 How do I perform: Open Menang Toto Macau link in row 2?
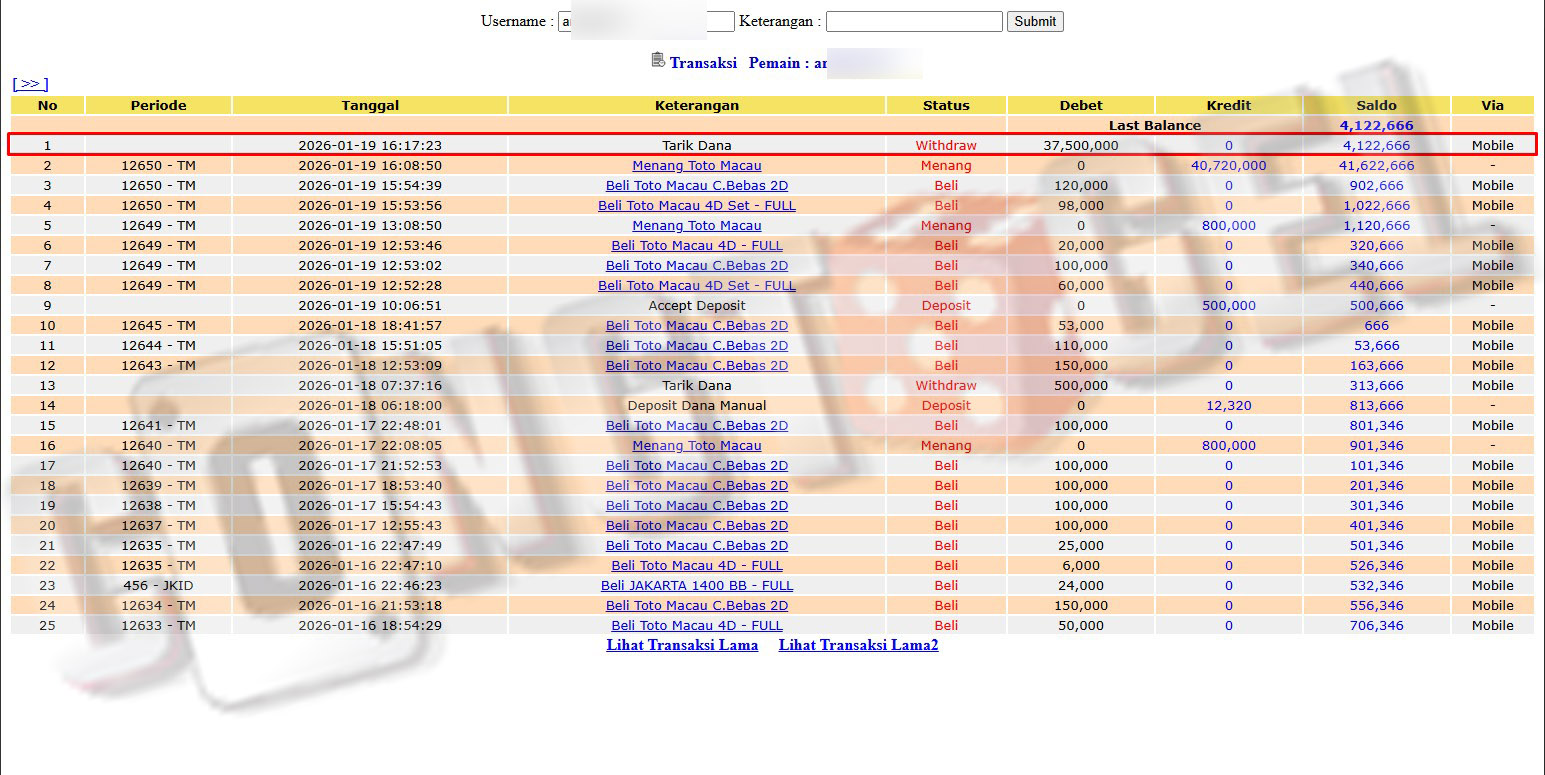(696, 166)
